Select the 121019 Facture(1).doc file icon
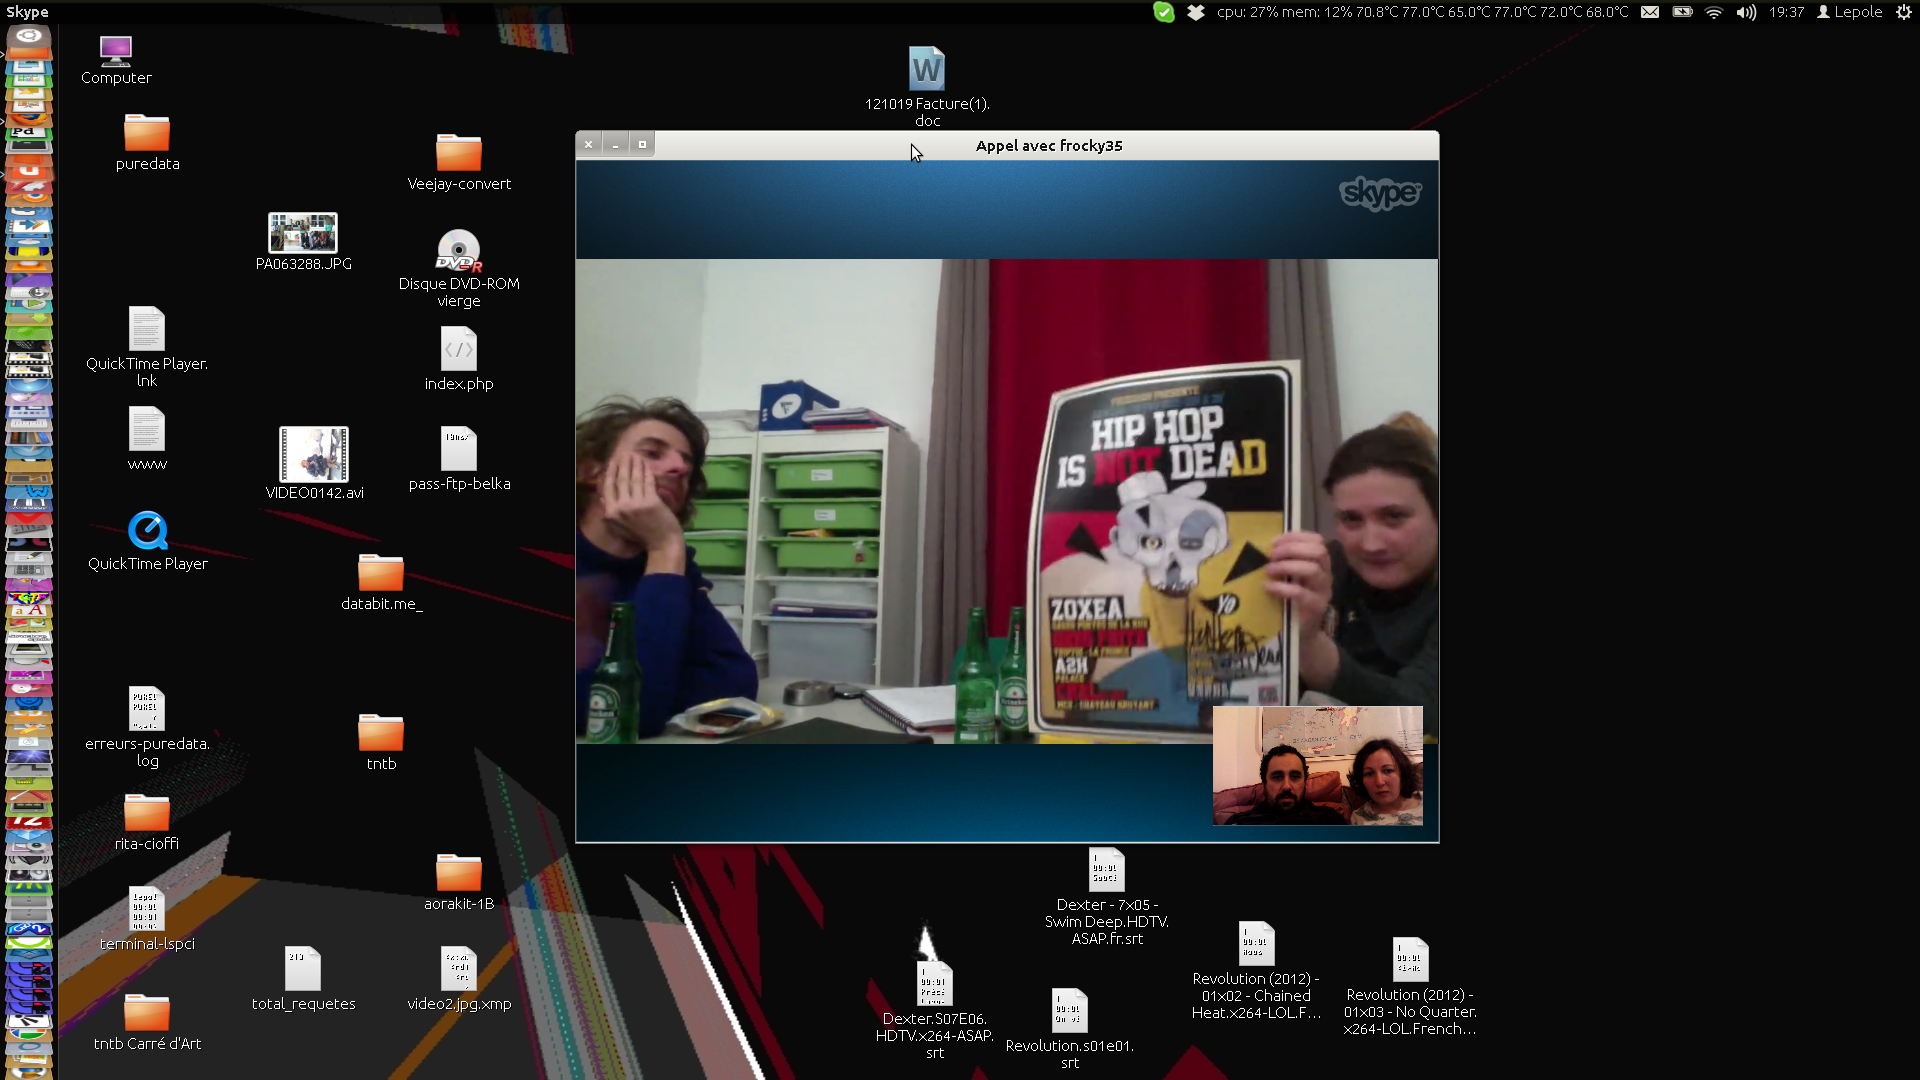 (x=926, y=70)
